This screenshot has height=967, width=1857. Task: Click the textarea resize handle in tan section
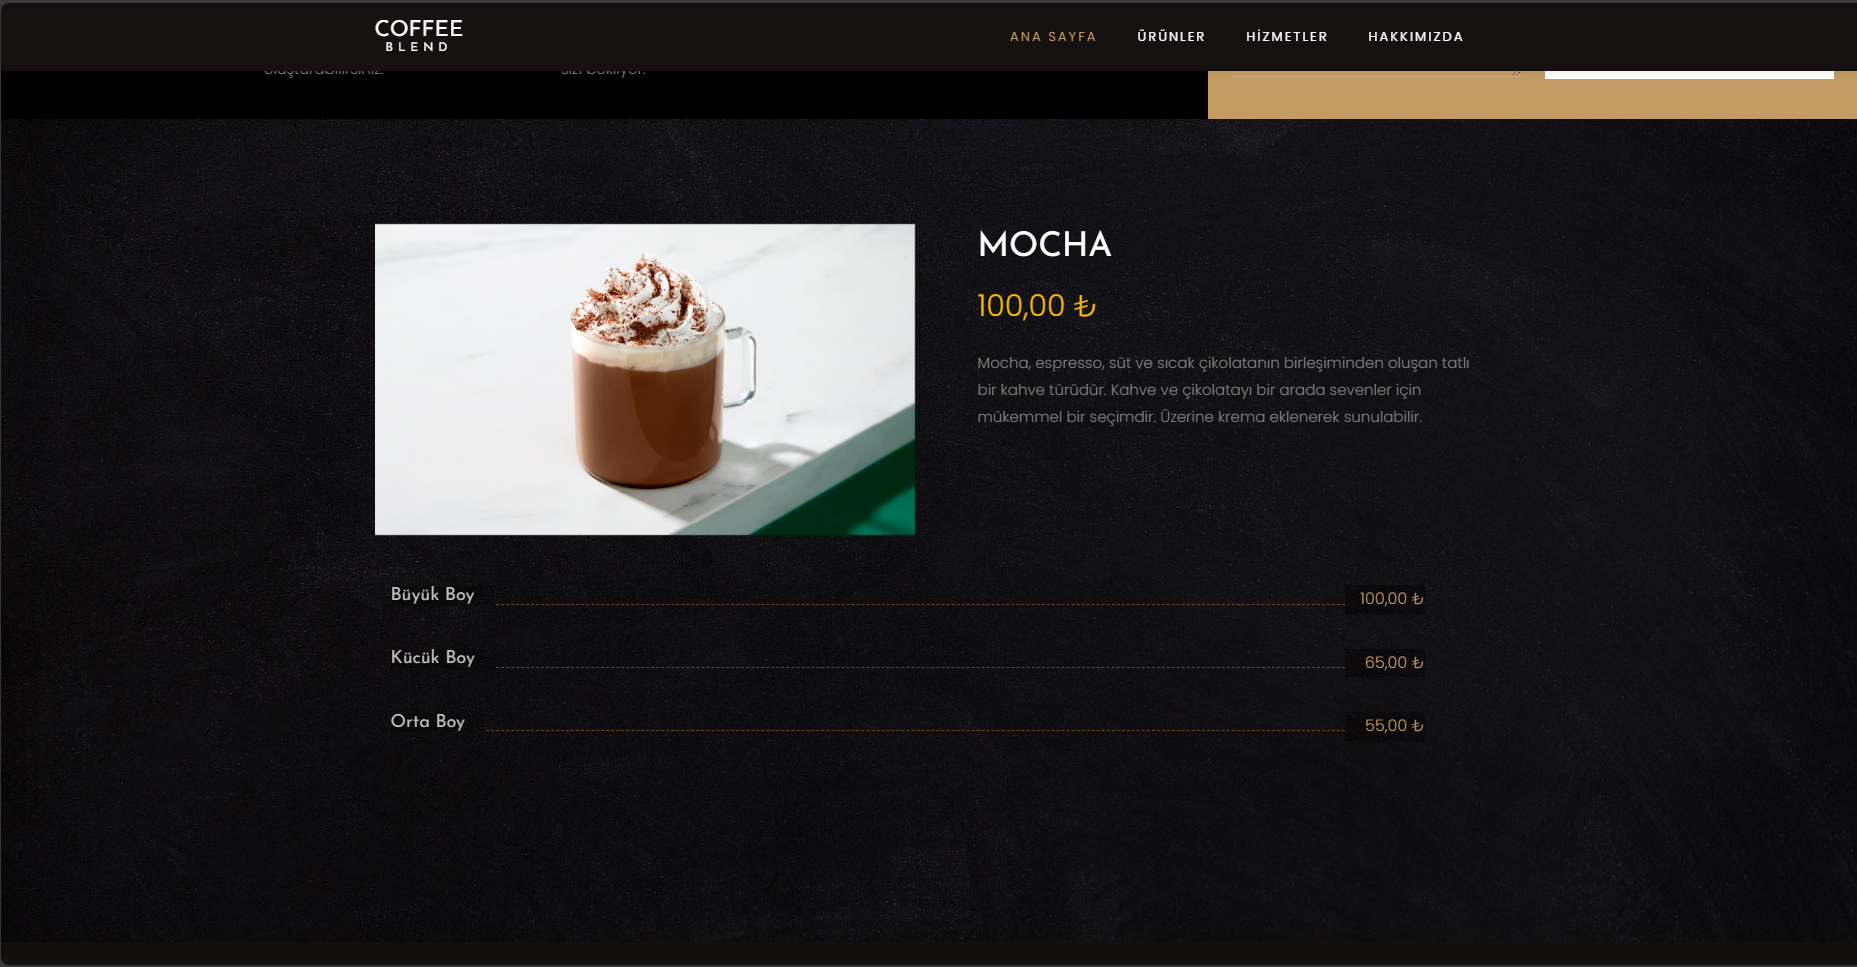click(1516, 71)
